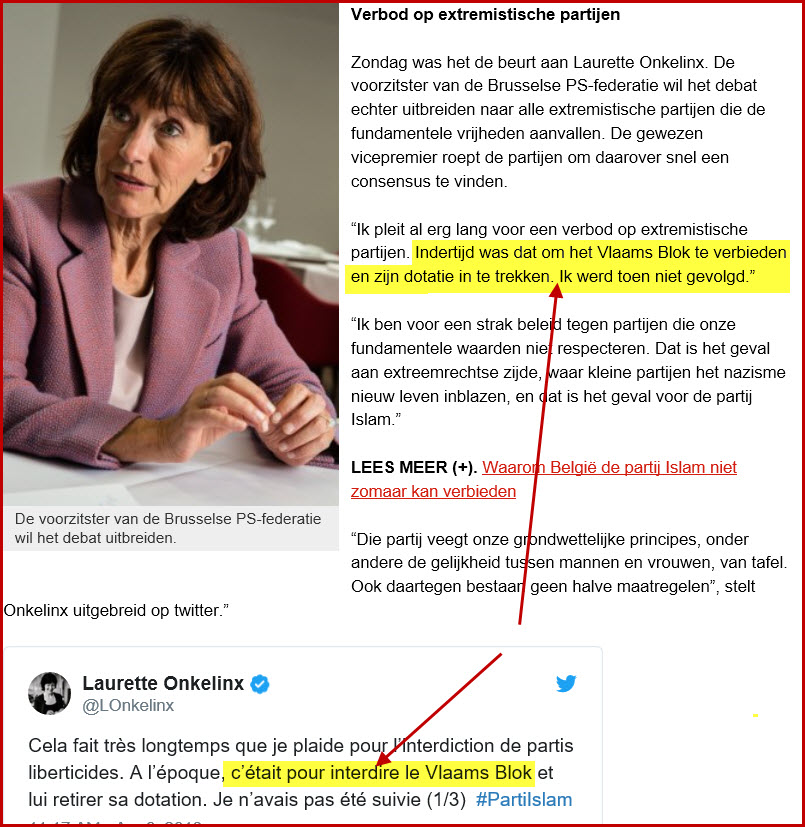Open the 'Waarom België de partij Islam' link
805x827 pixels.
(609, 467)
